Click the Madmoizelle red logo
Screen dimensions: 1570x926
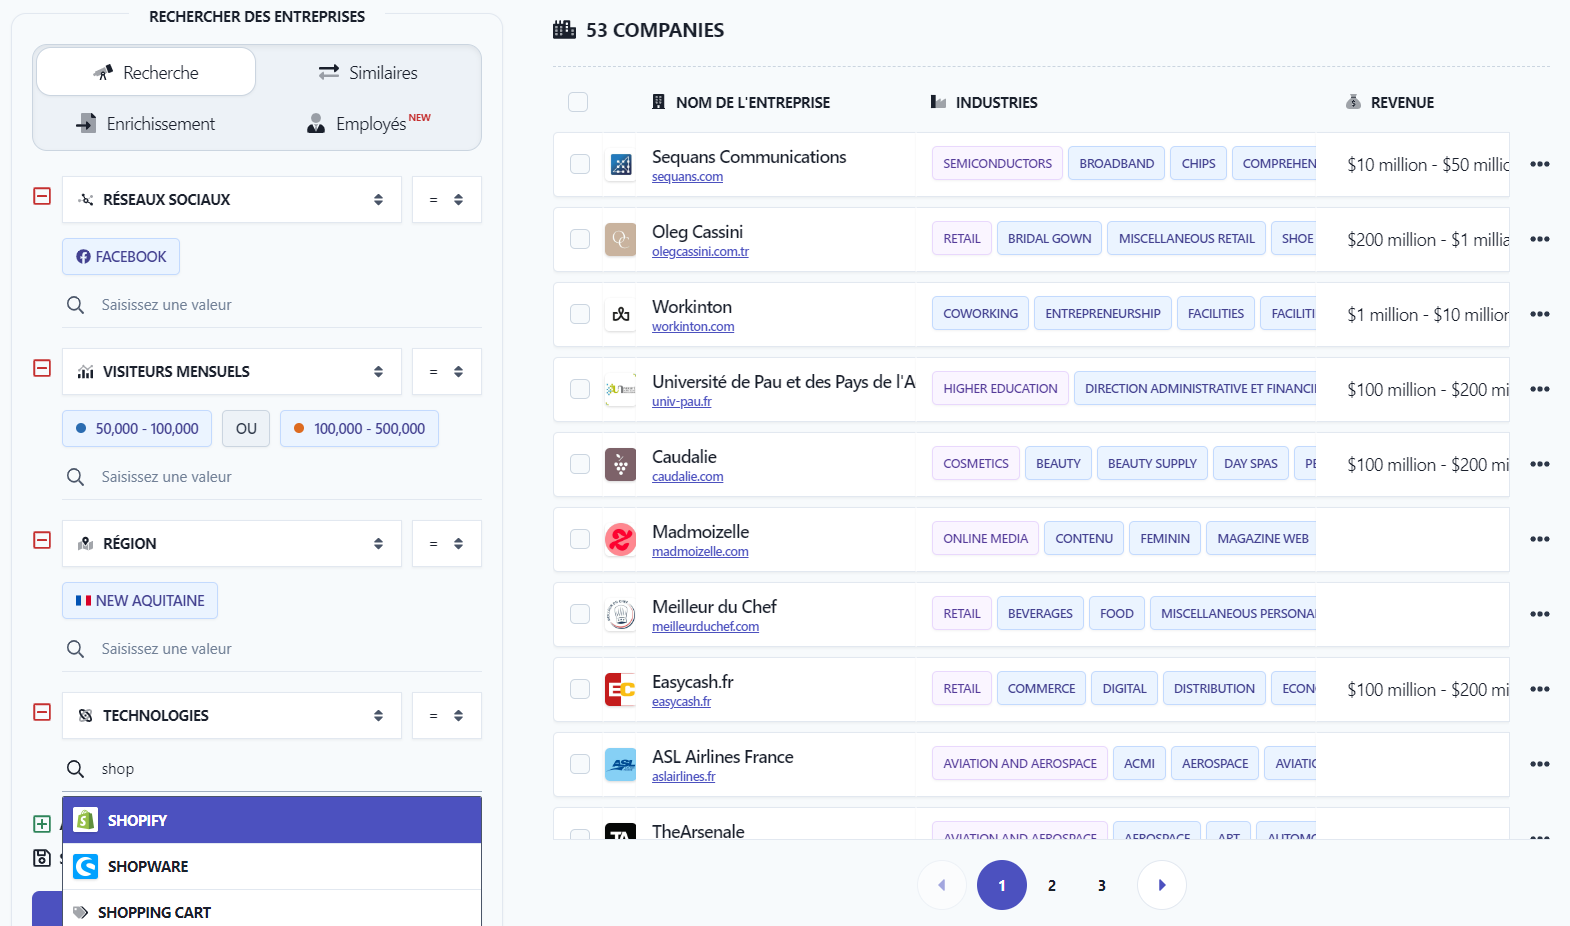click(x=621, y=539)
